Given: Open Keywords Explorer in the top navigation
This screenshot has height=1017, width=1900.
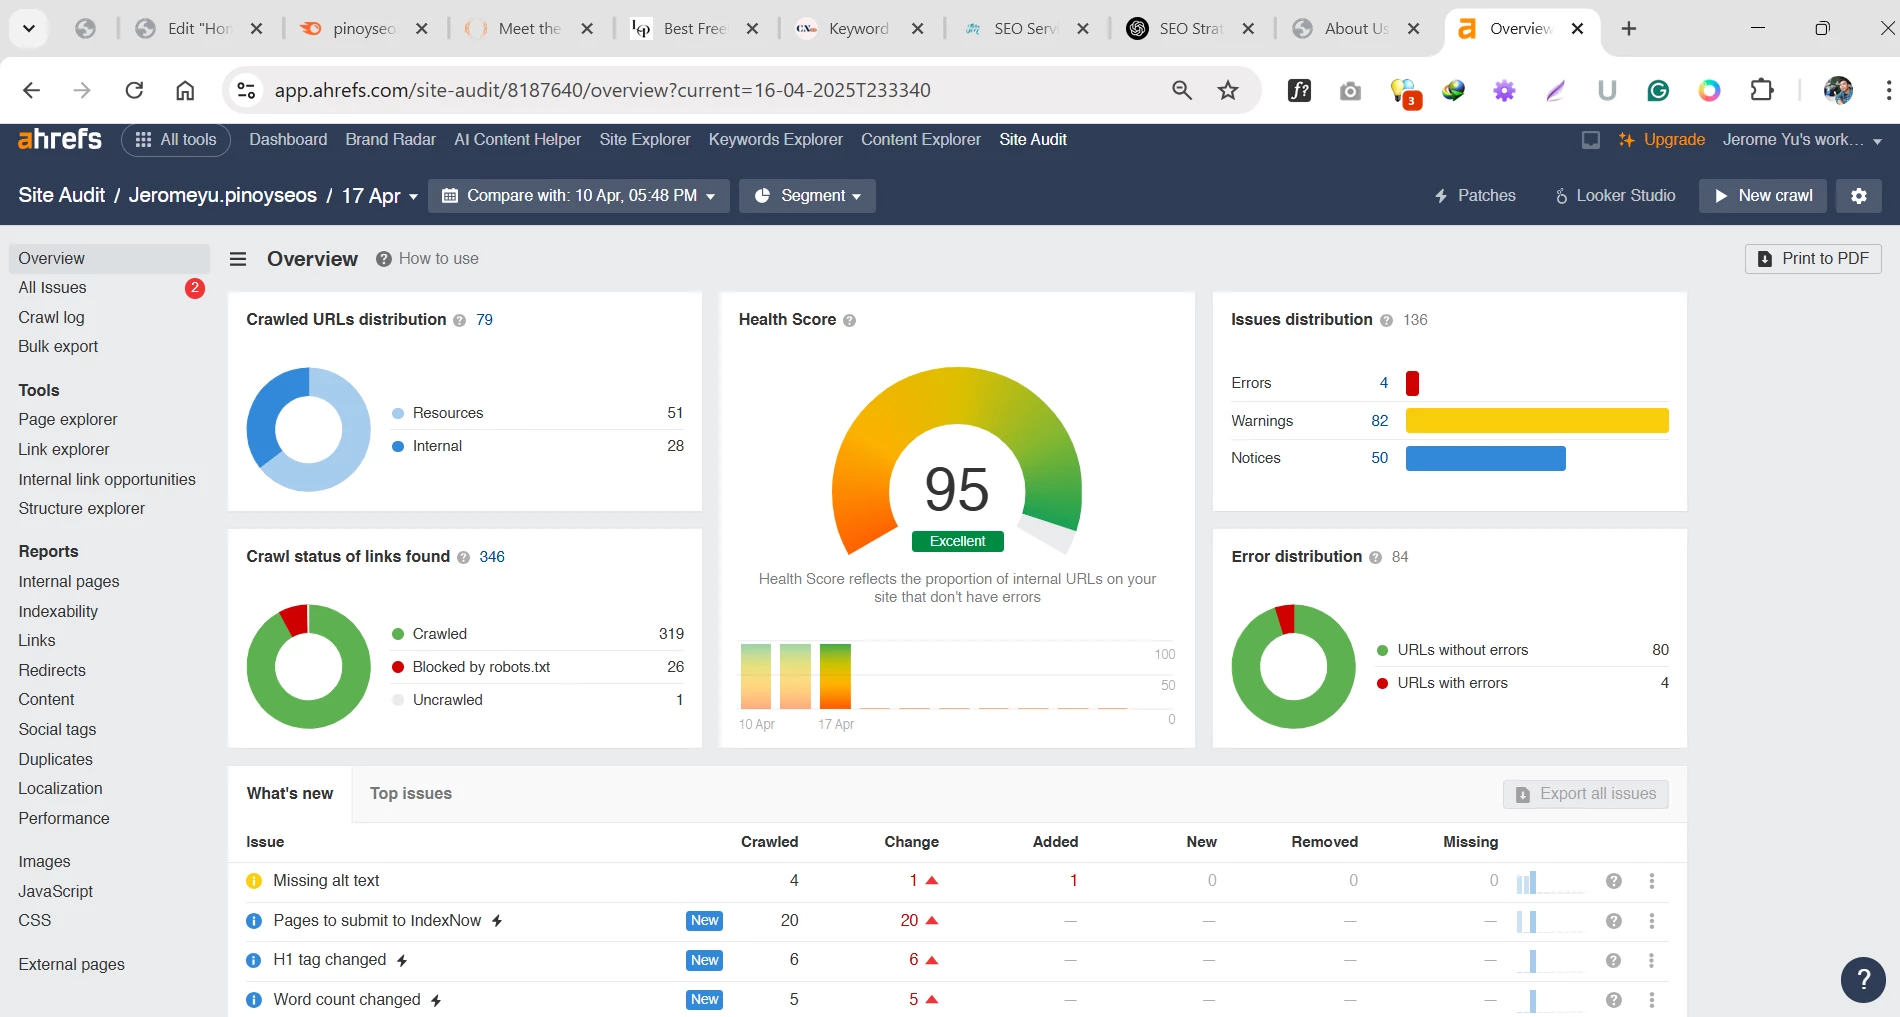Looking at the screenshot, I should (x=776, y=140).
